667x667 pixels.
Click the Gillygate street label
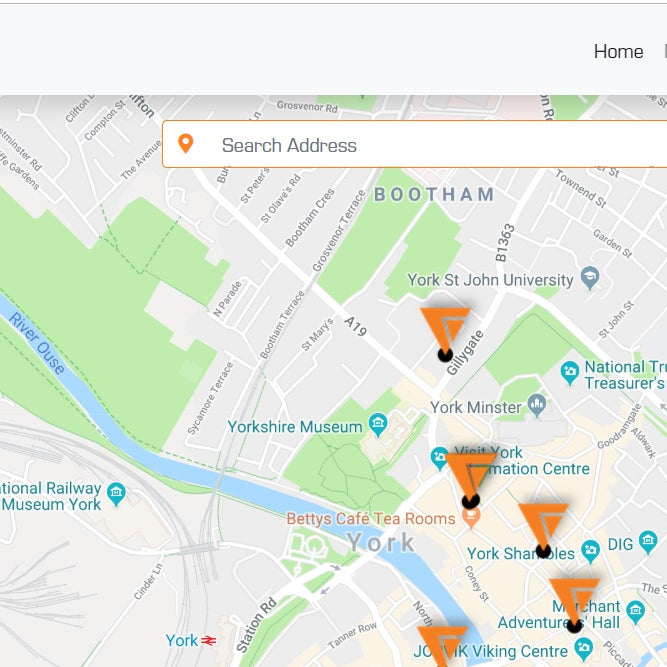[x=465, y=353]
